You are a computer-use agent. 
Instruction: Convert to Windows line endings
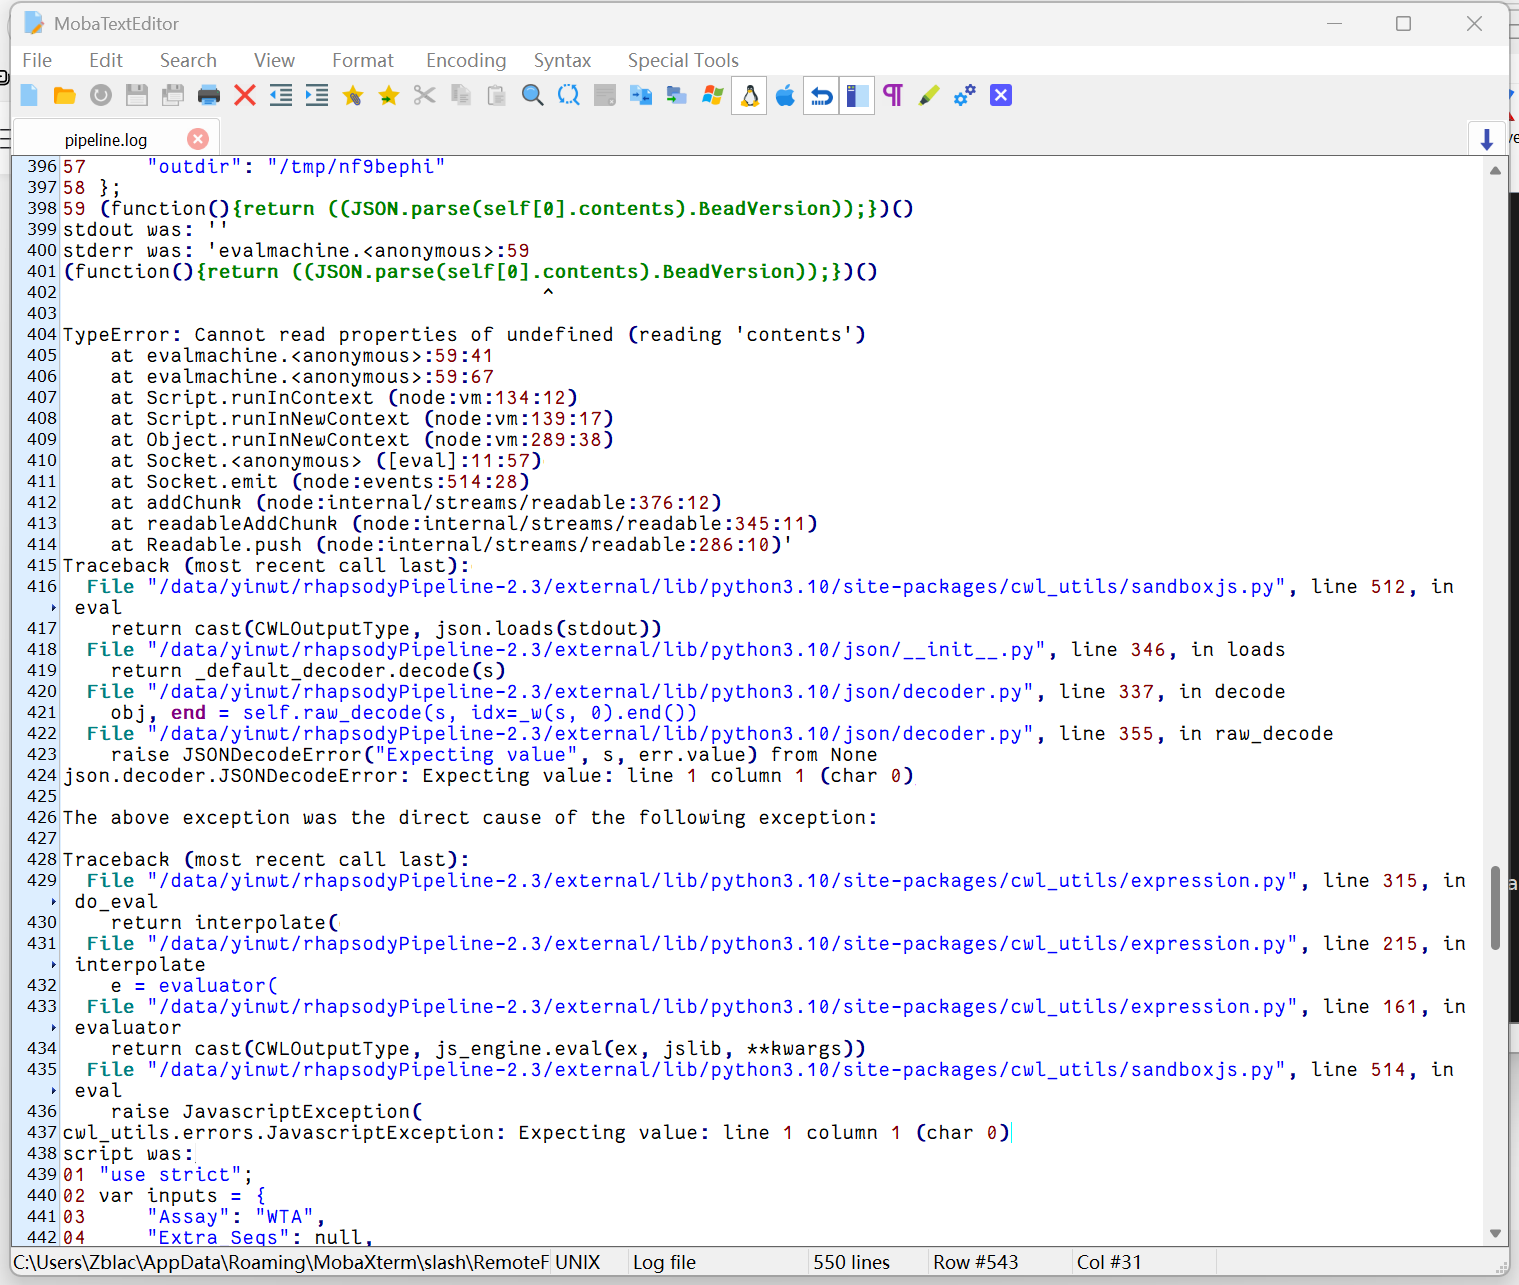point(713,95)
